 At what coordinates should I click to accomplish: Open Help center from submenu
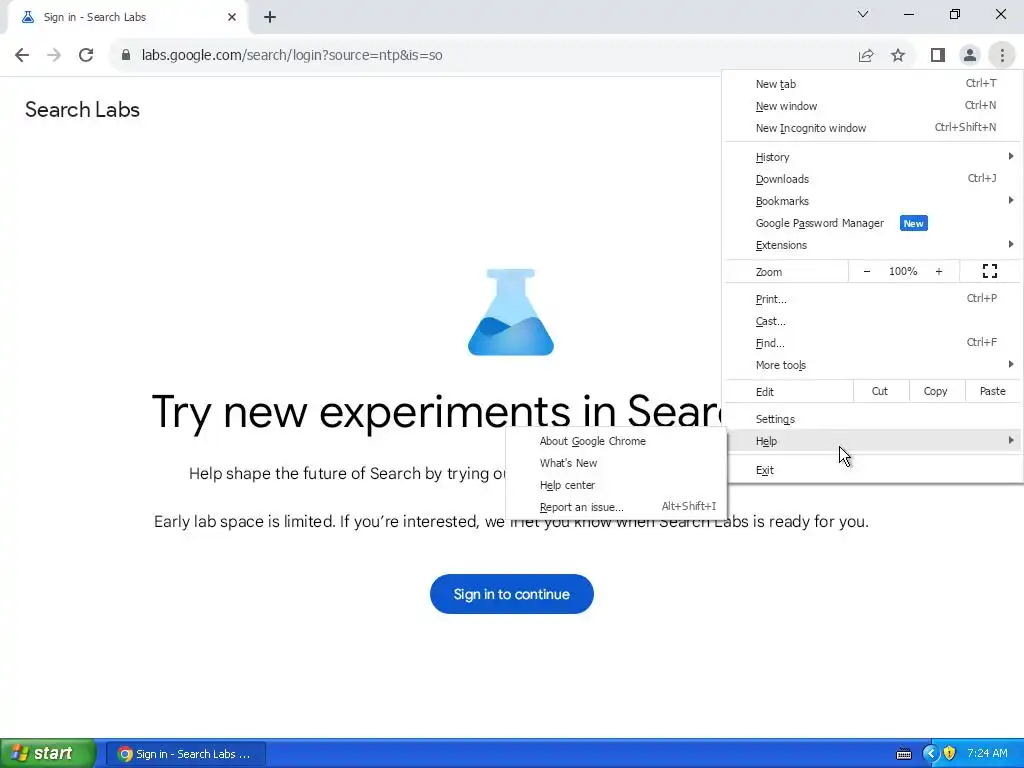tap(616, 485)
